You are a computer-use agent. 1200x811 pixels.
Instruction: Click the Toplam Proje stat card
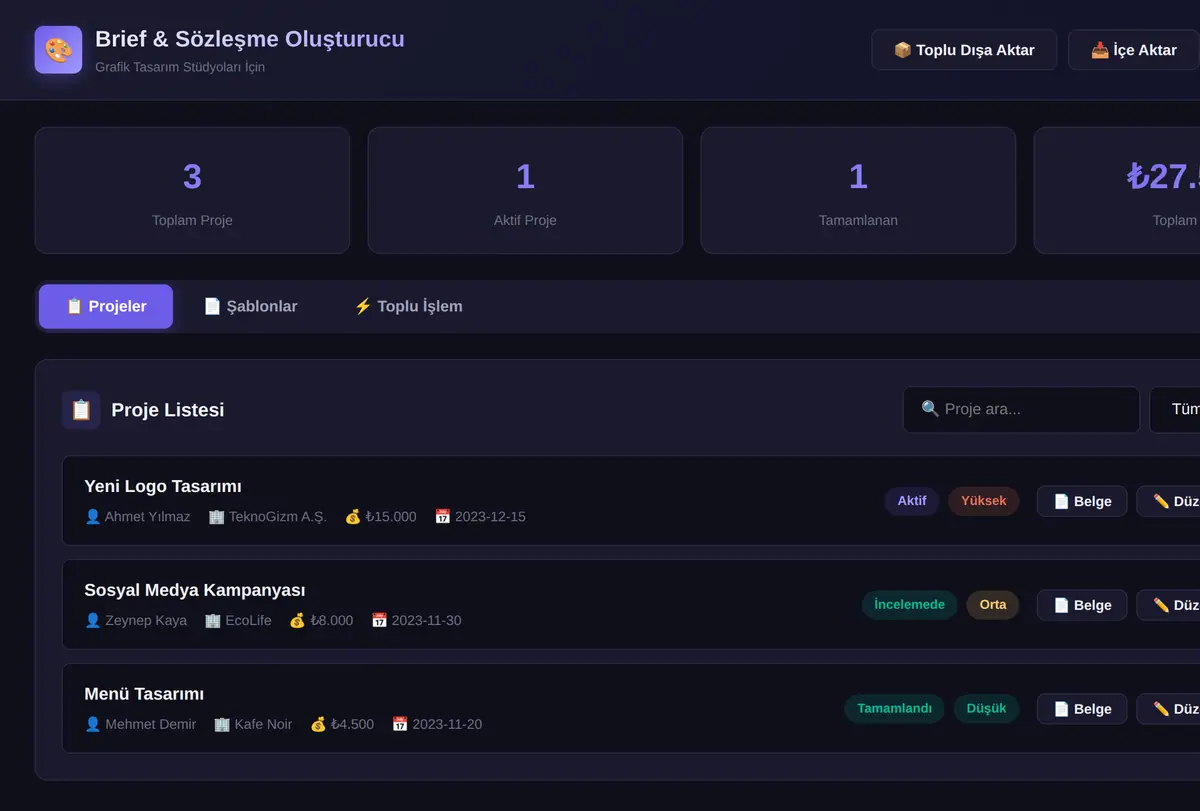point(192,190)
